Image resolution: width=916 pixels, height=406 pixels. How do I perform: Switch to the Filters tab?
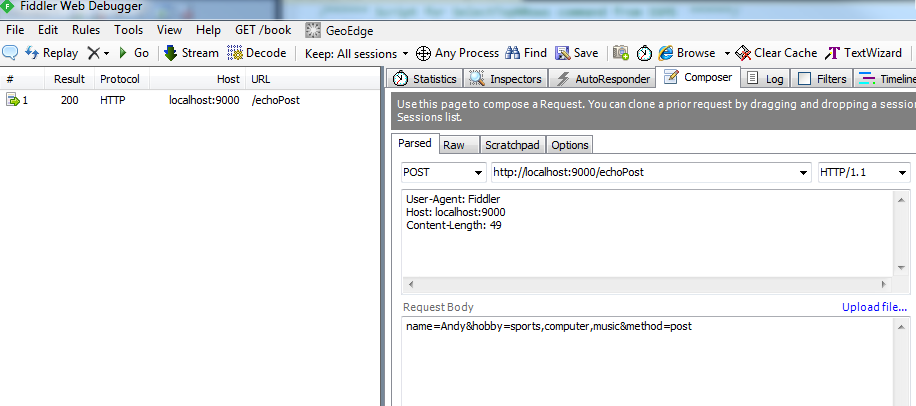point(823,78)
